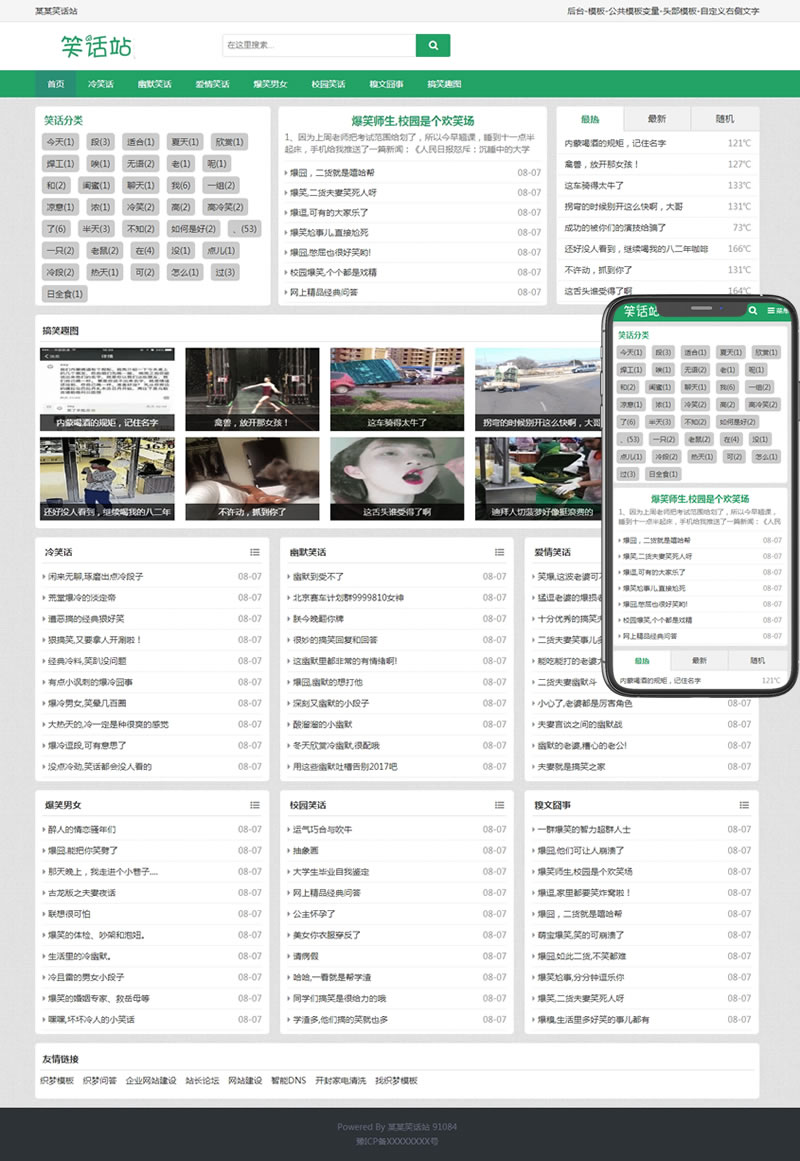
Task: Open list icon in 冷笑话 section header
Action: tap(255, 552)
